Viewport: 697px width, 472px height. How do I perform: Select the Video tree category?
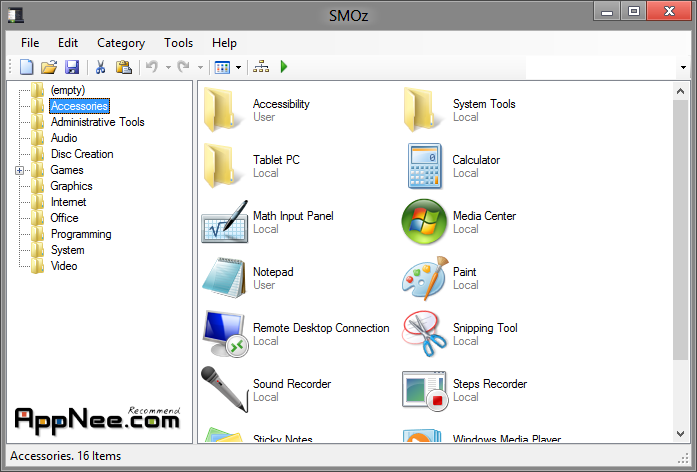[x=64, y=266]
